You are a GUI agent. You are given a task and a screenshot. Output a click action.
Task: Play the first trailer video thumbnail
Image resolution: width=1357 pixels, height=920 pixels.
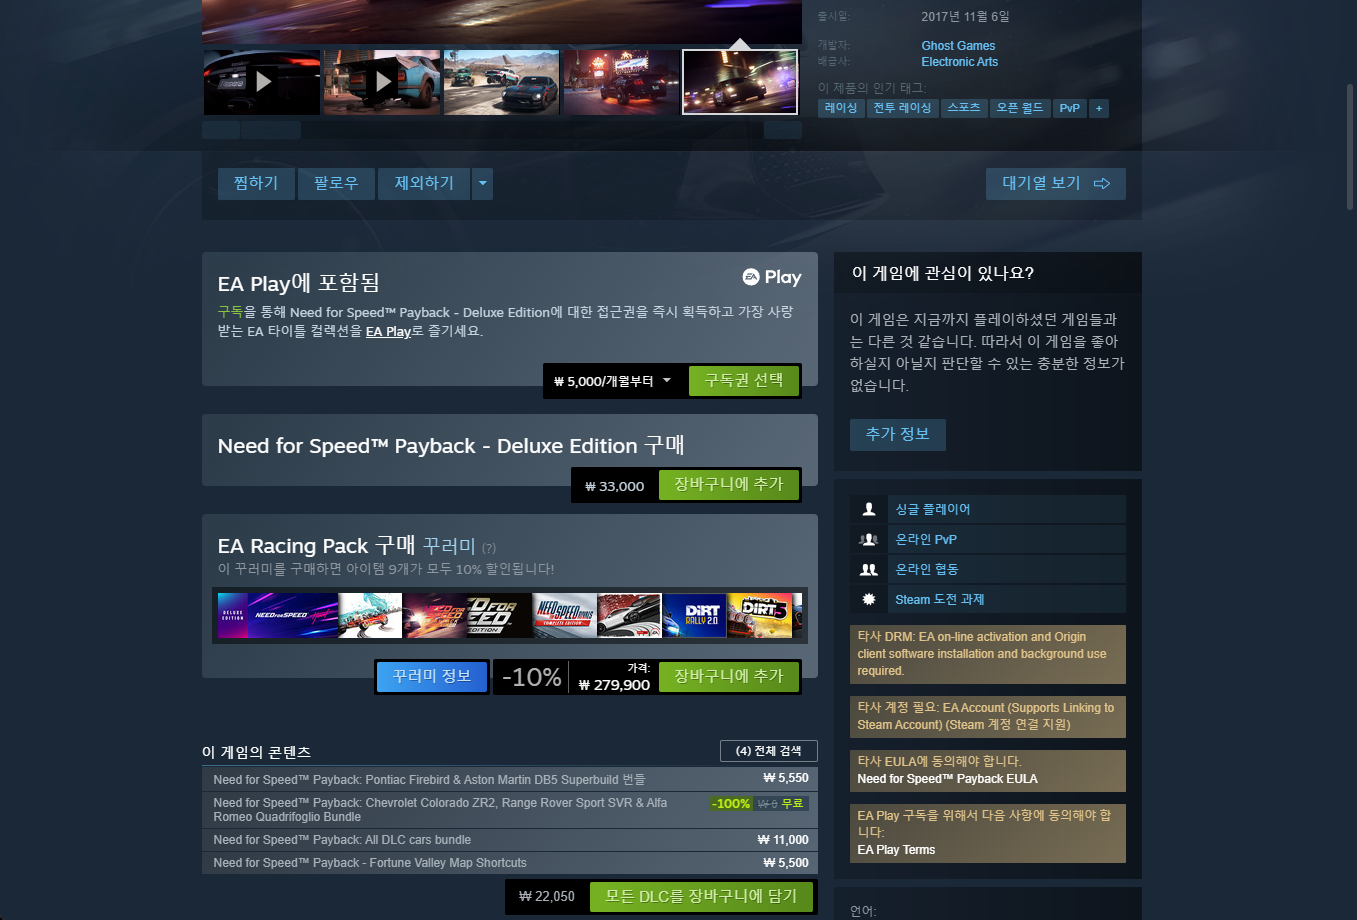[x=262, y=82]
